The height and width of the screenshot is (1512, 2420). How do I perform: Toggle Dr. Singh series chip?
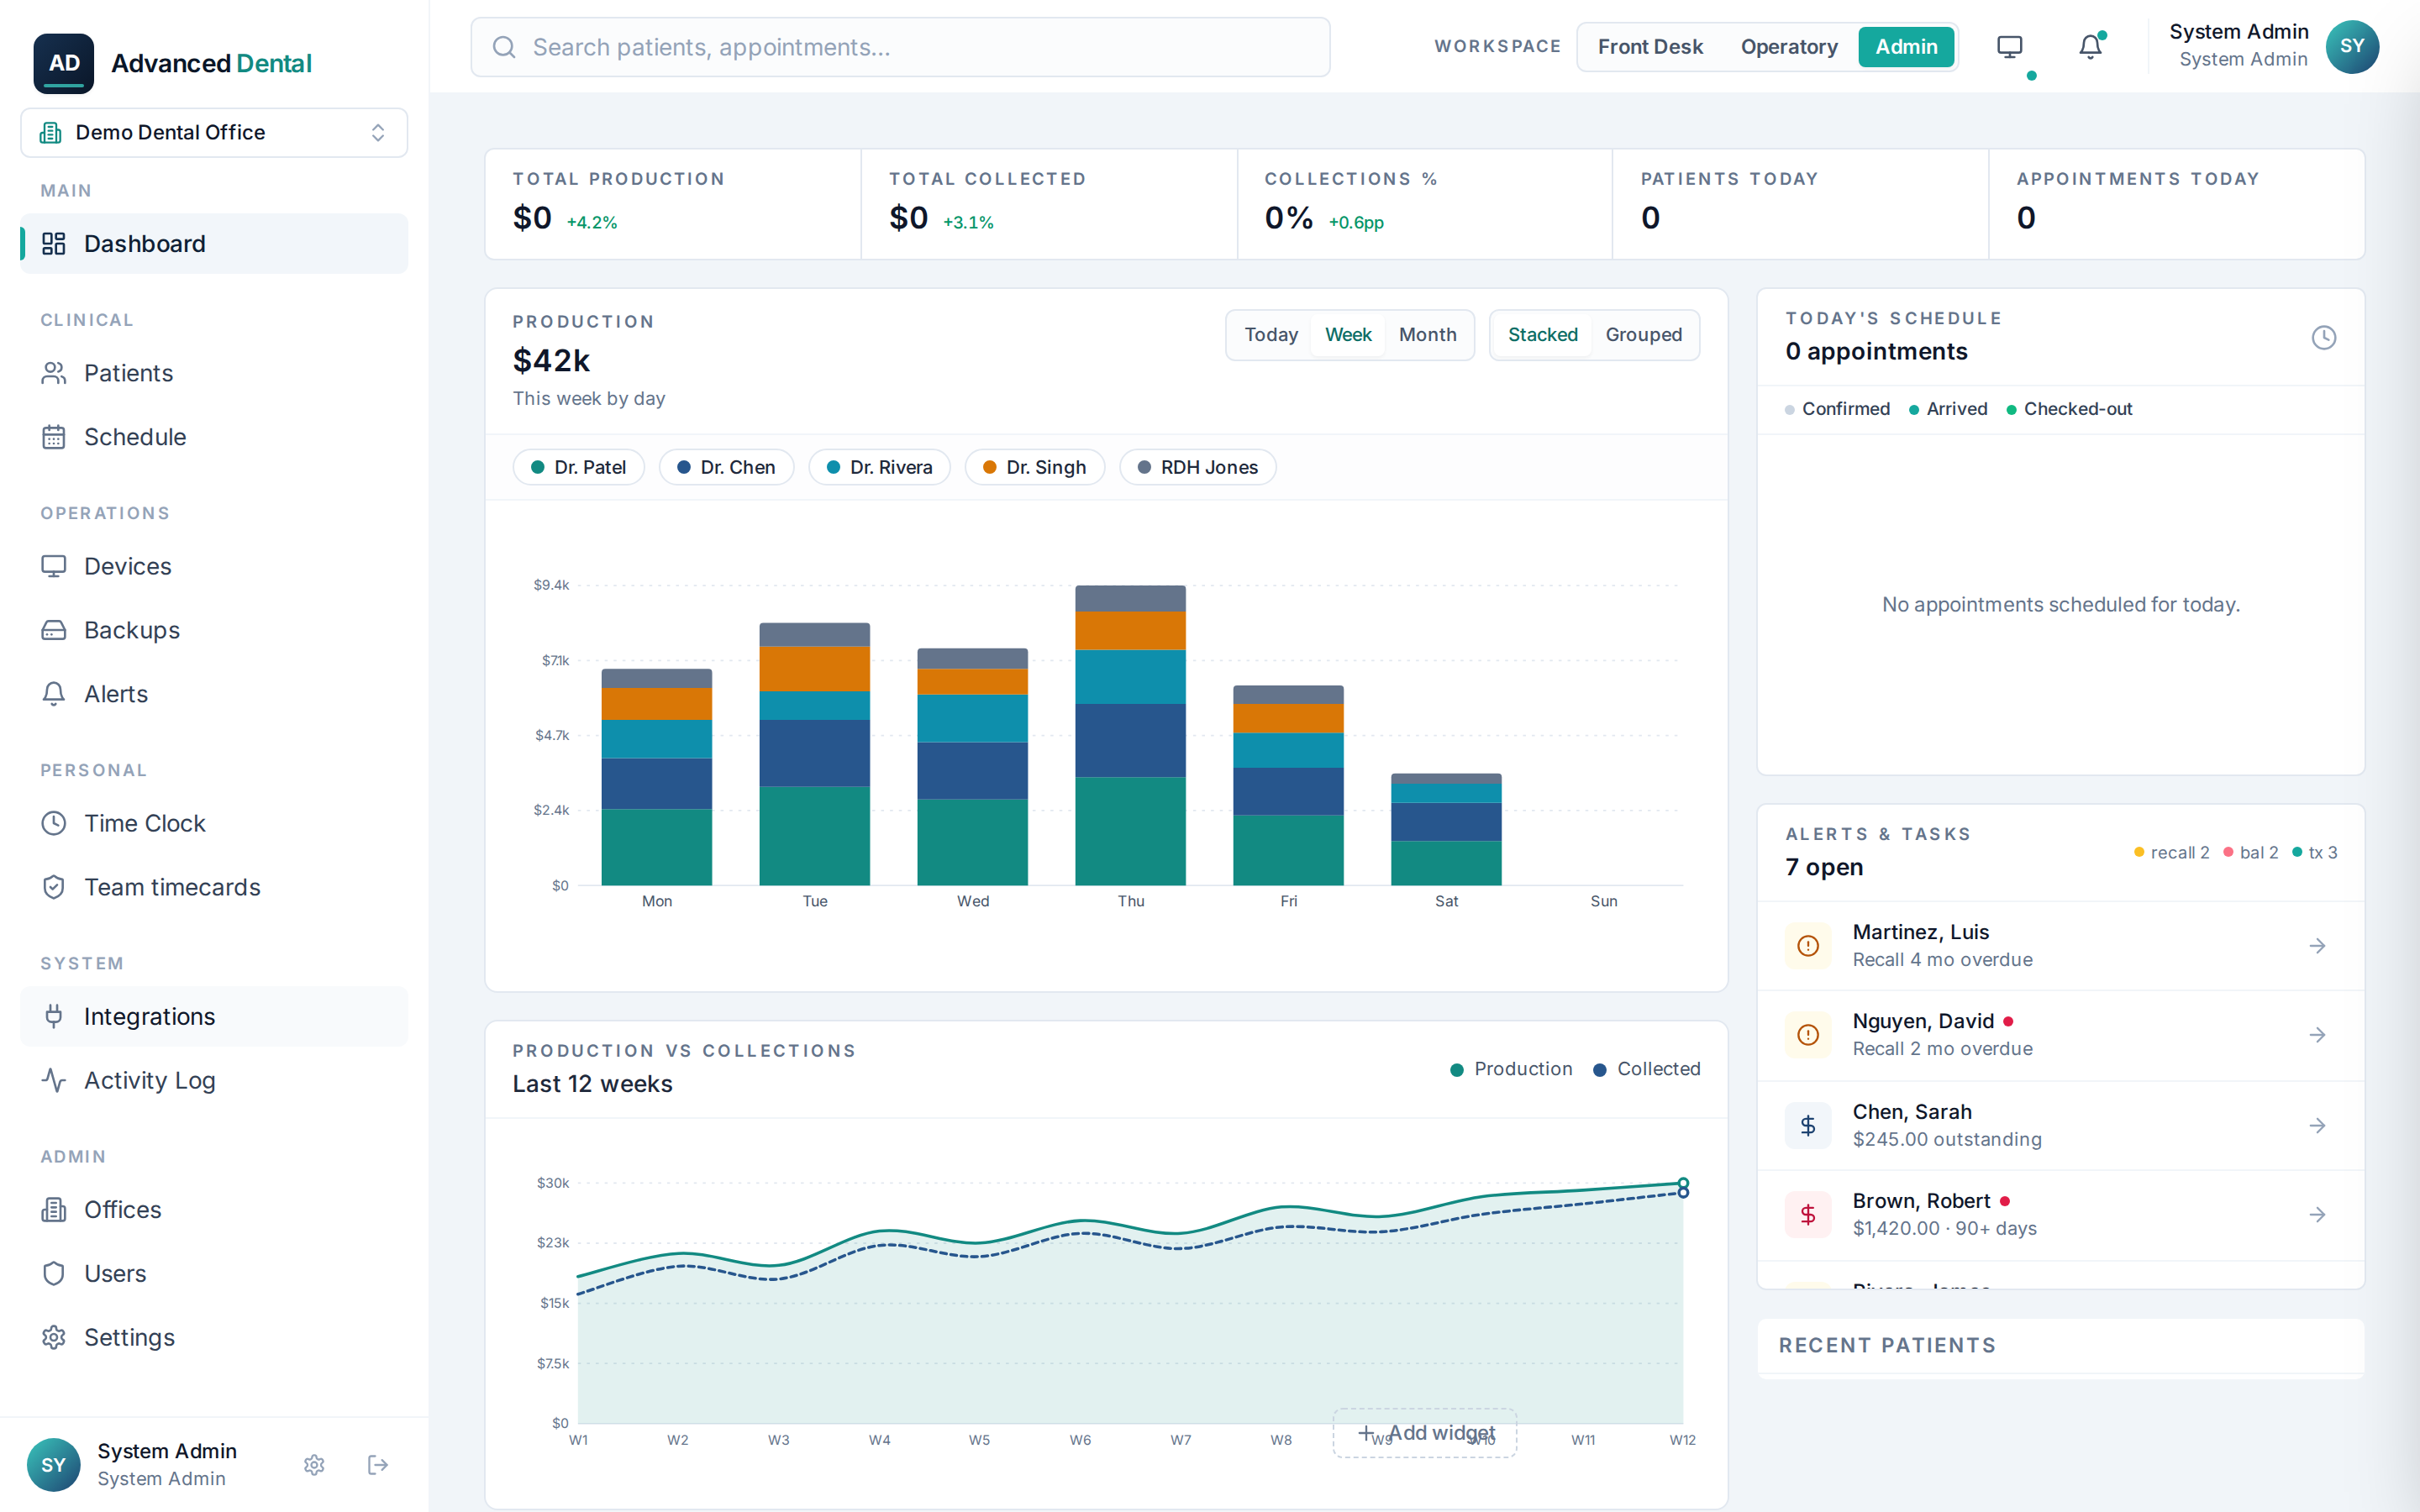(x=1034, y=467)
